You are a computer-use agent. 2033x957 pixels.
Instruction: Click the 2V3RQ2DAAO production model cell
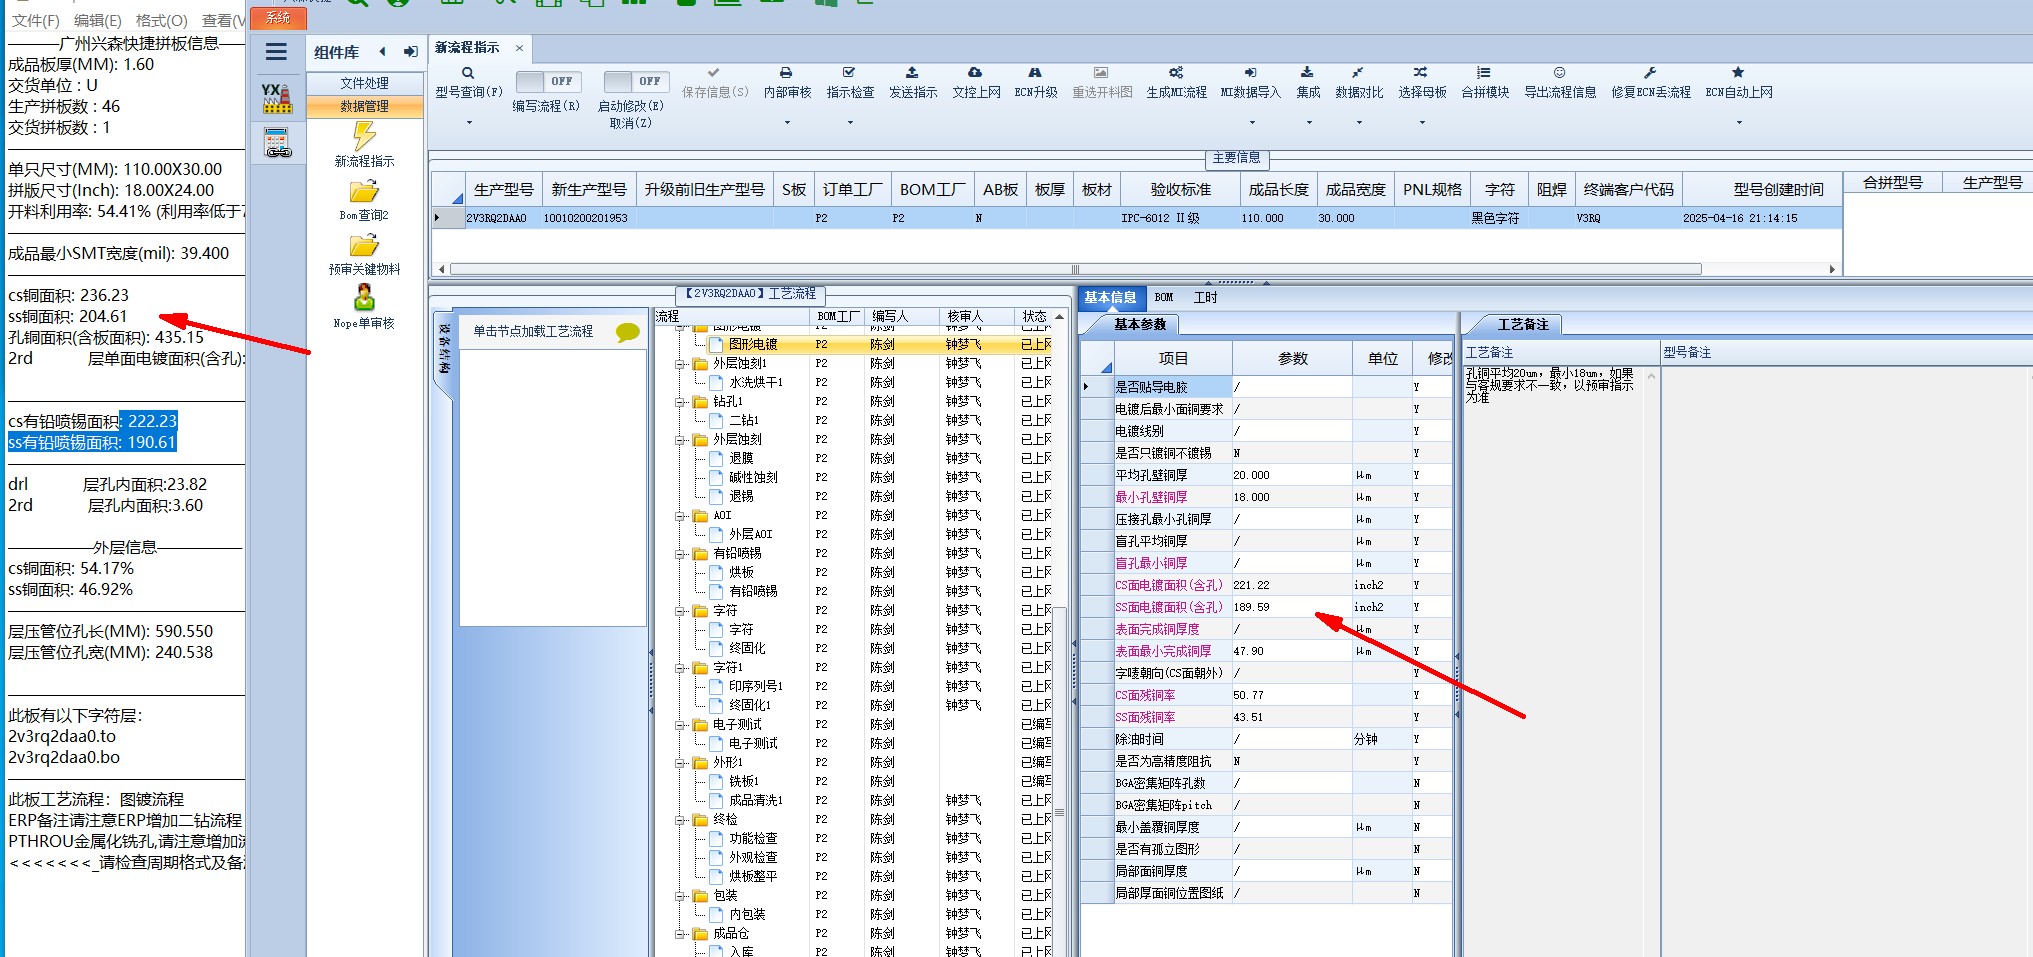(503, 218)
